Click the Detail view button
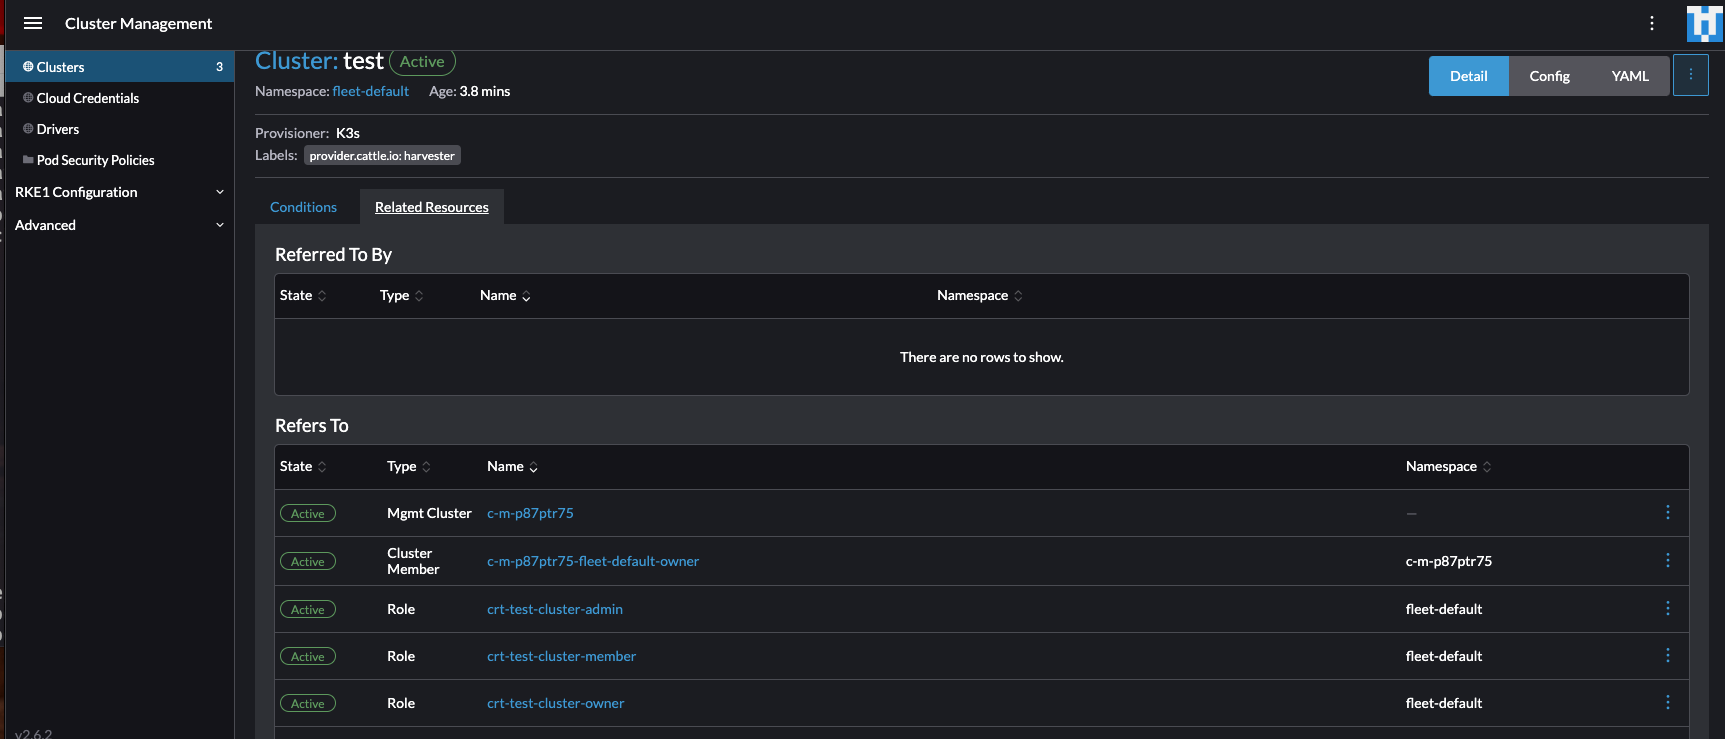Viewport: 1725px width, 739px height. pos(1468,75)
